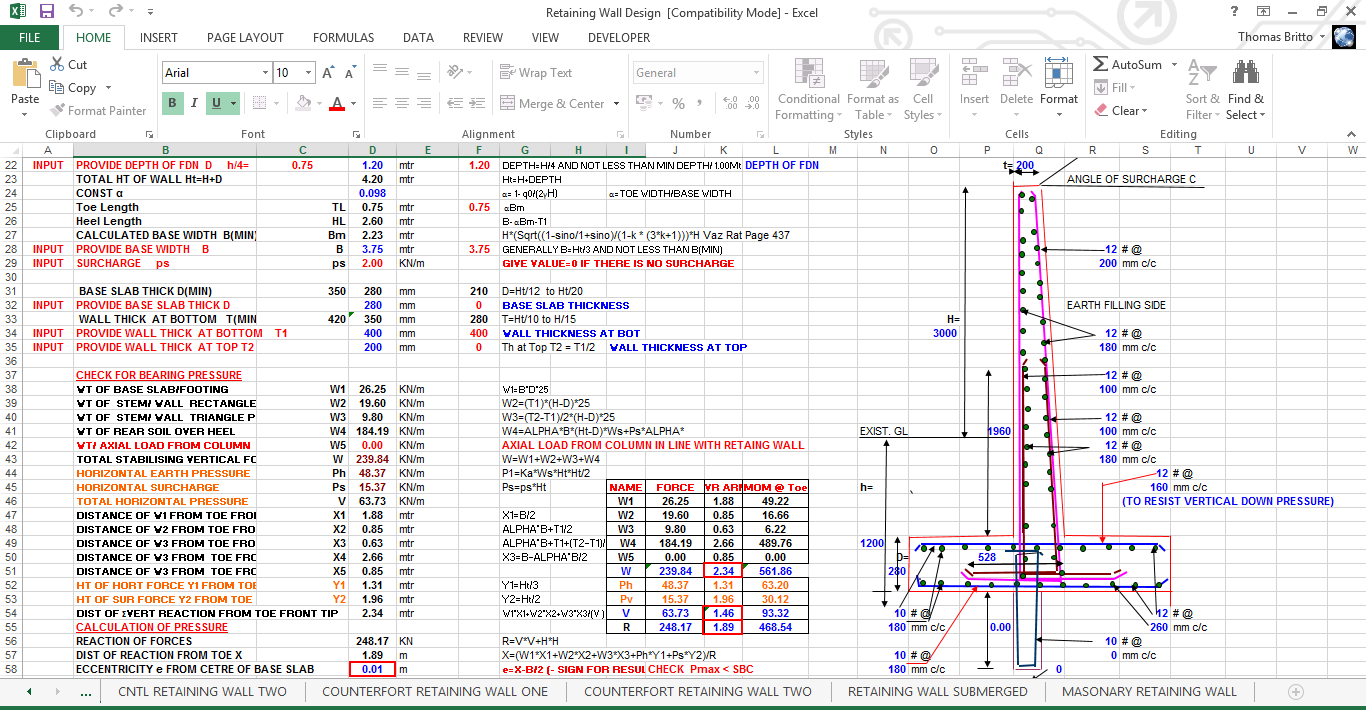Open Cell Styles gallery
Viewport: 1366px width, 710px height.
[x=923, y=88]
